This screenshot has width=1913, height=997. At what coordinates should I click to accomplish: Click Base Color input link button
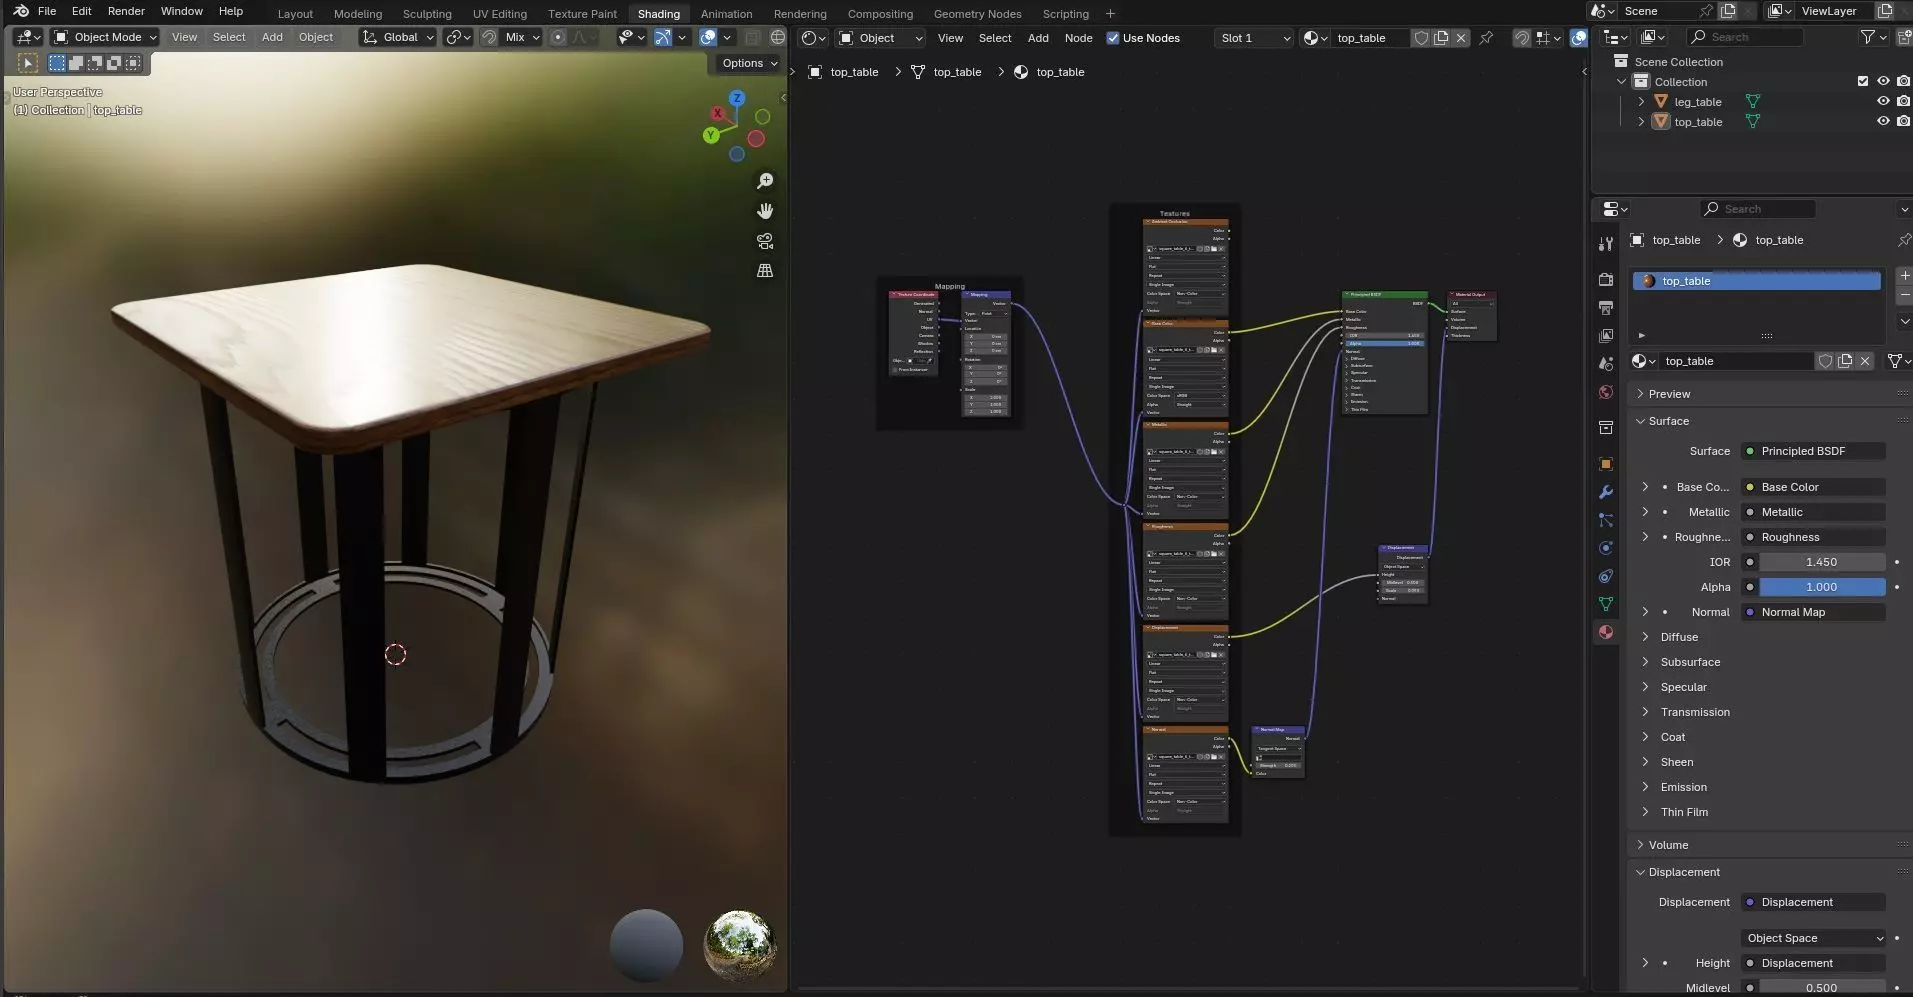click(x=1813, y=487)
